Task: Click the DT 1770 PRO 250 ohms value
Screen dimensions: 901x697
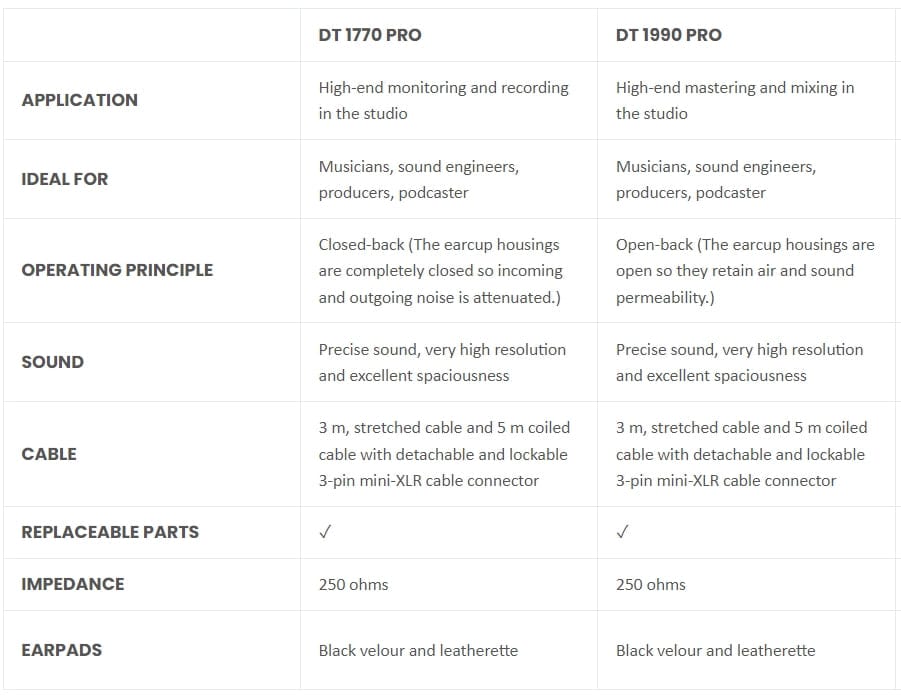Action: 353,584
